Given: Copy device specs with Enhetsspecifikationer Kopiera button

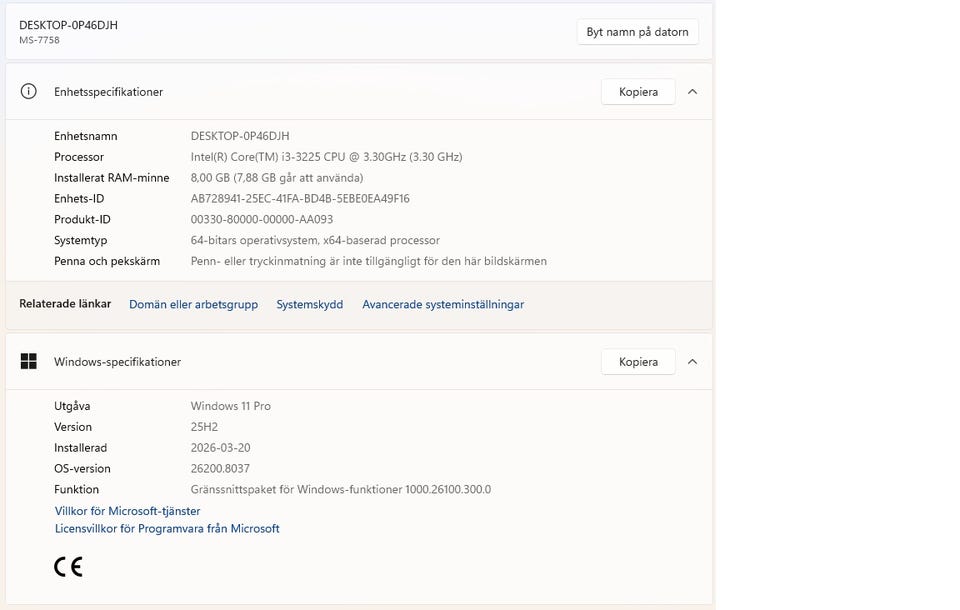Looking at the screenshot, I should pos(638,92).
